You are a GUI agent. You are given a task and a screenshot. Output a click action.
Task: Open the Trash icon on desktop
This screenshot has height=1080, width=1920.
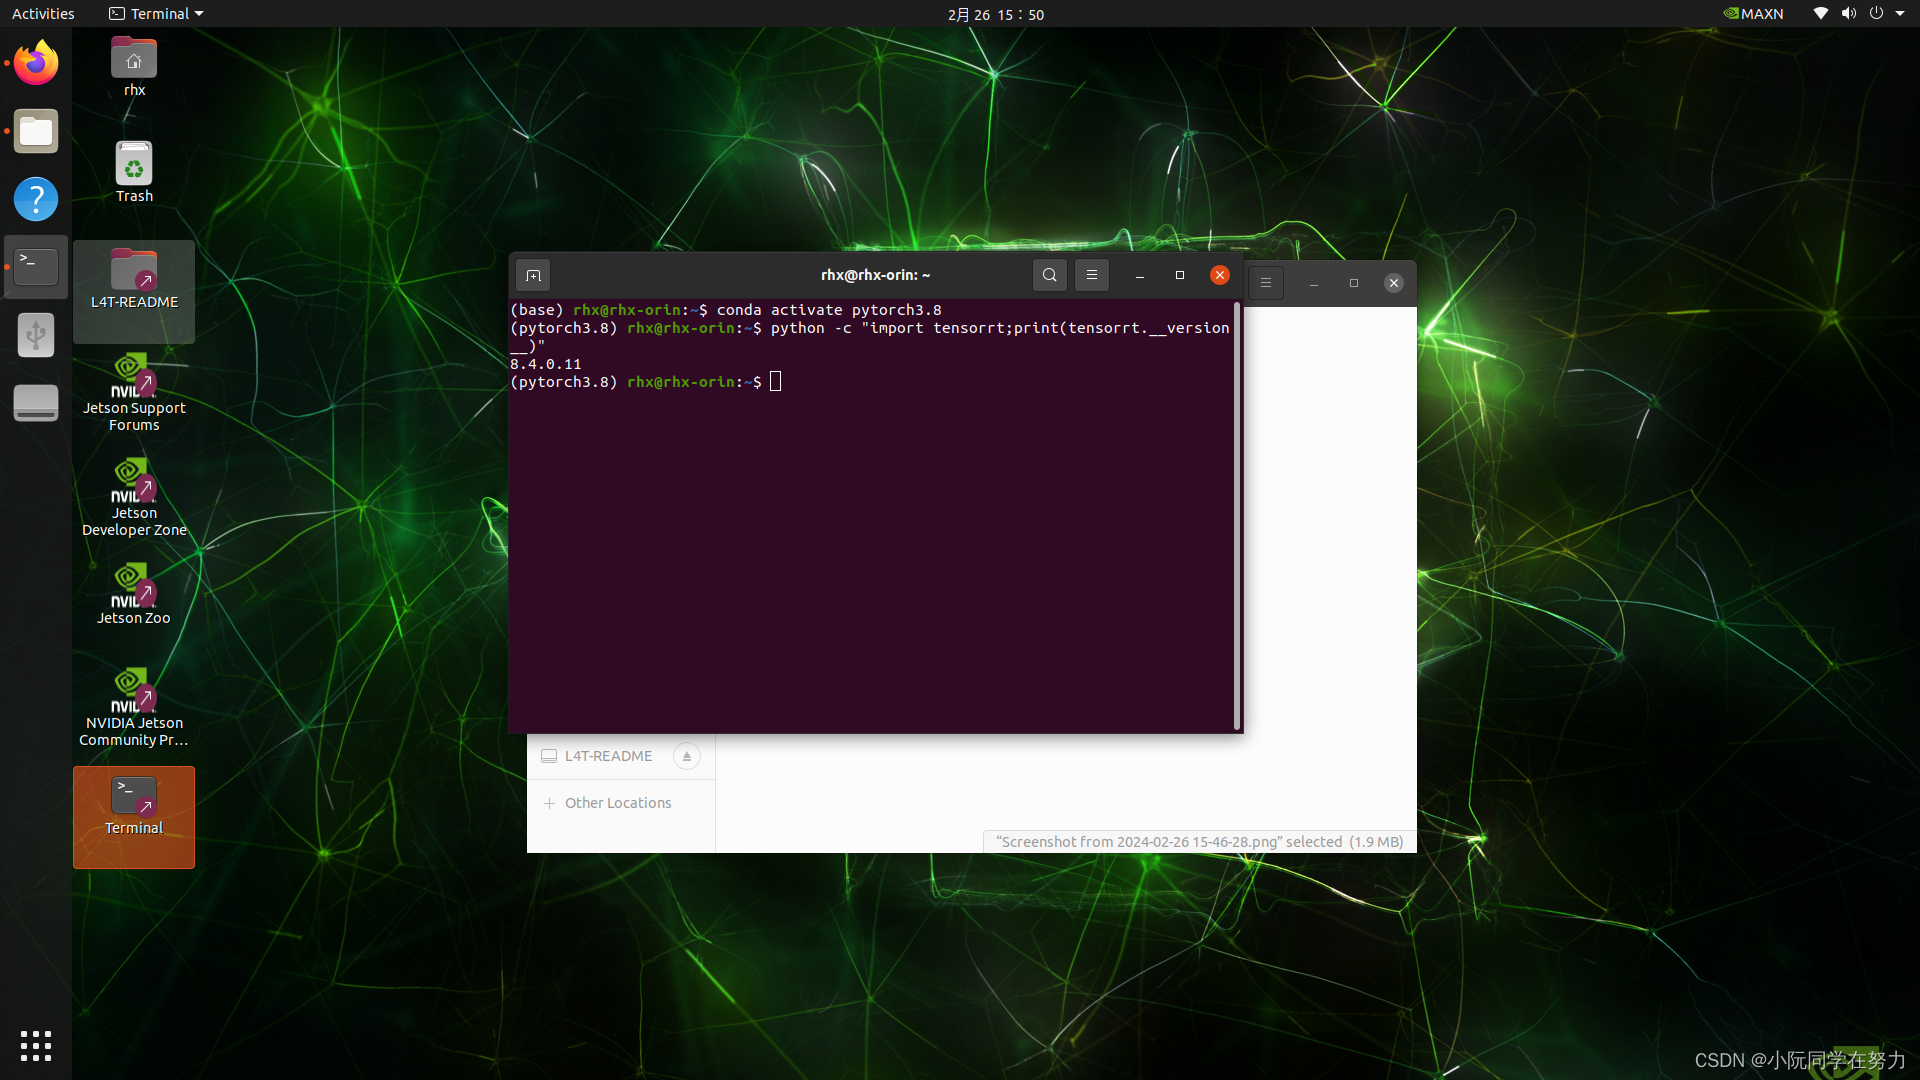click(x=133, y=171)
